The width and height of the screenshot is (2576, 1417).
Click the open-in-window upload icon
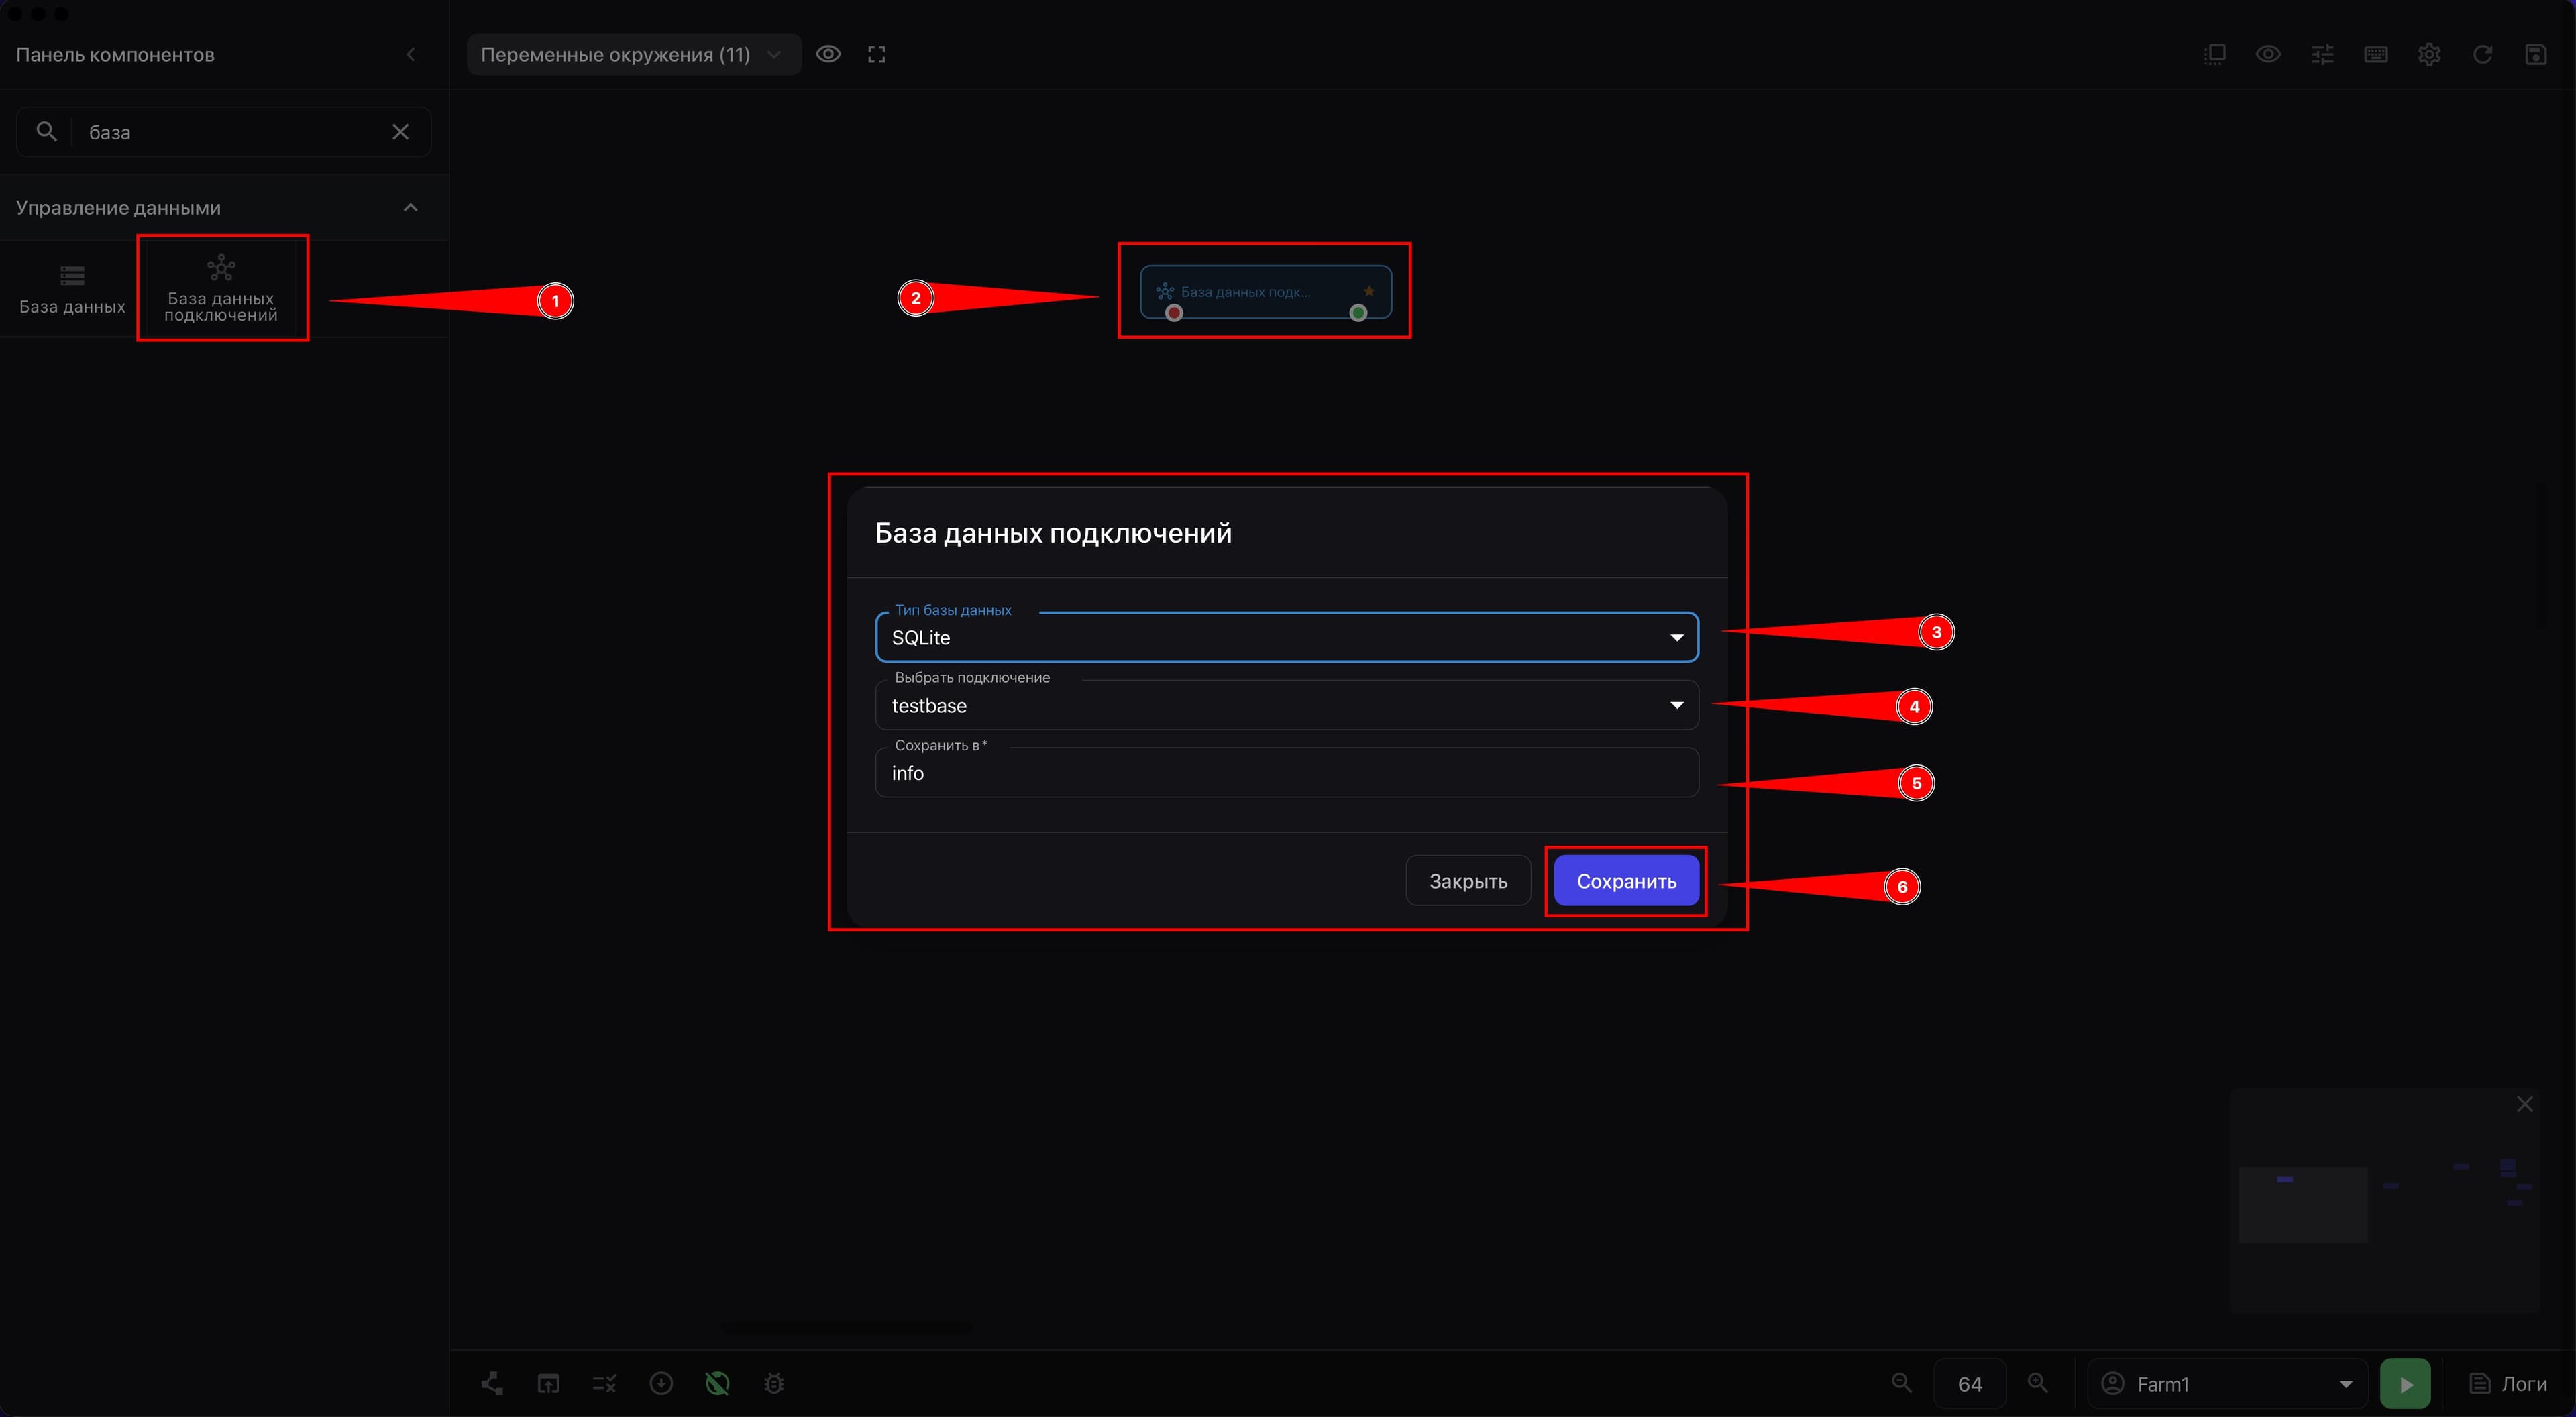pos(548,1383)
